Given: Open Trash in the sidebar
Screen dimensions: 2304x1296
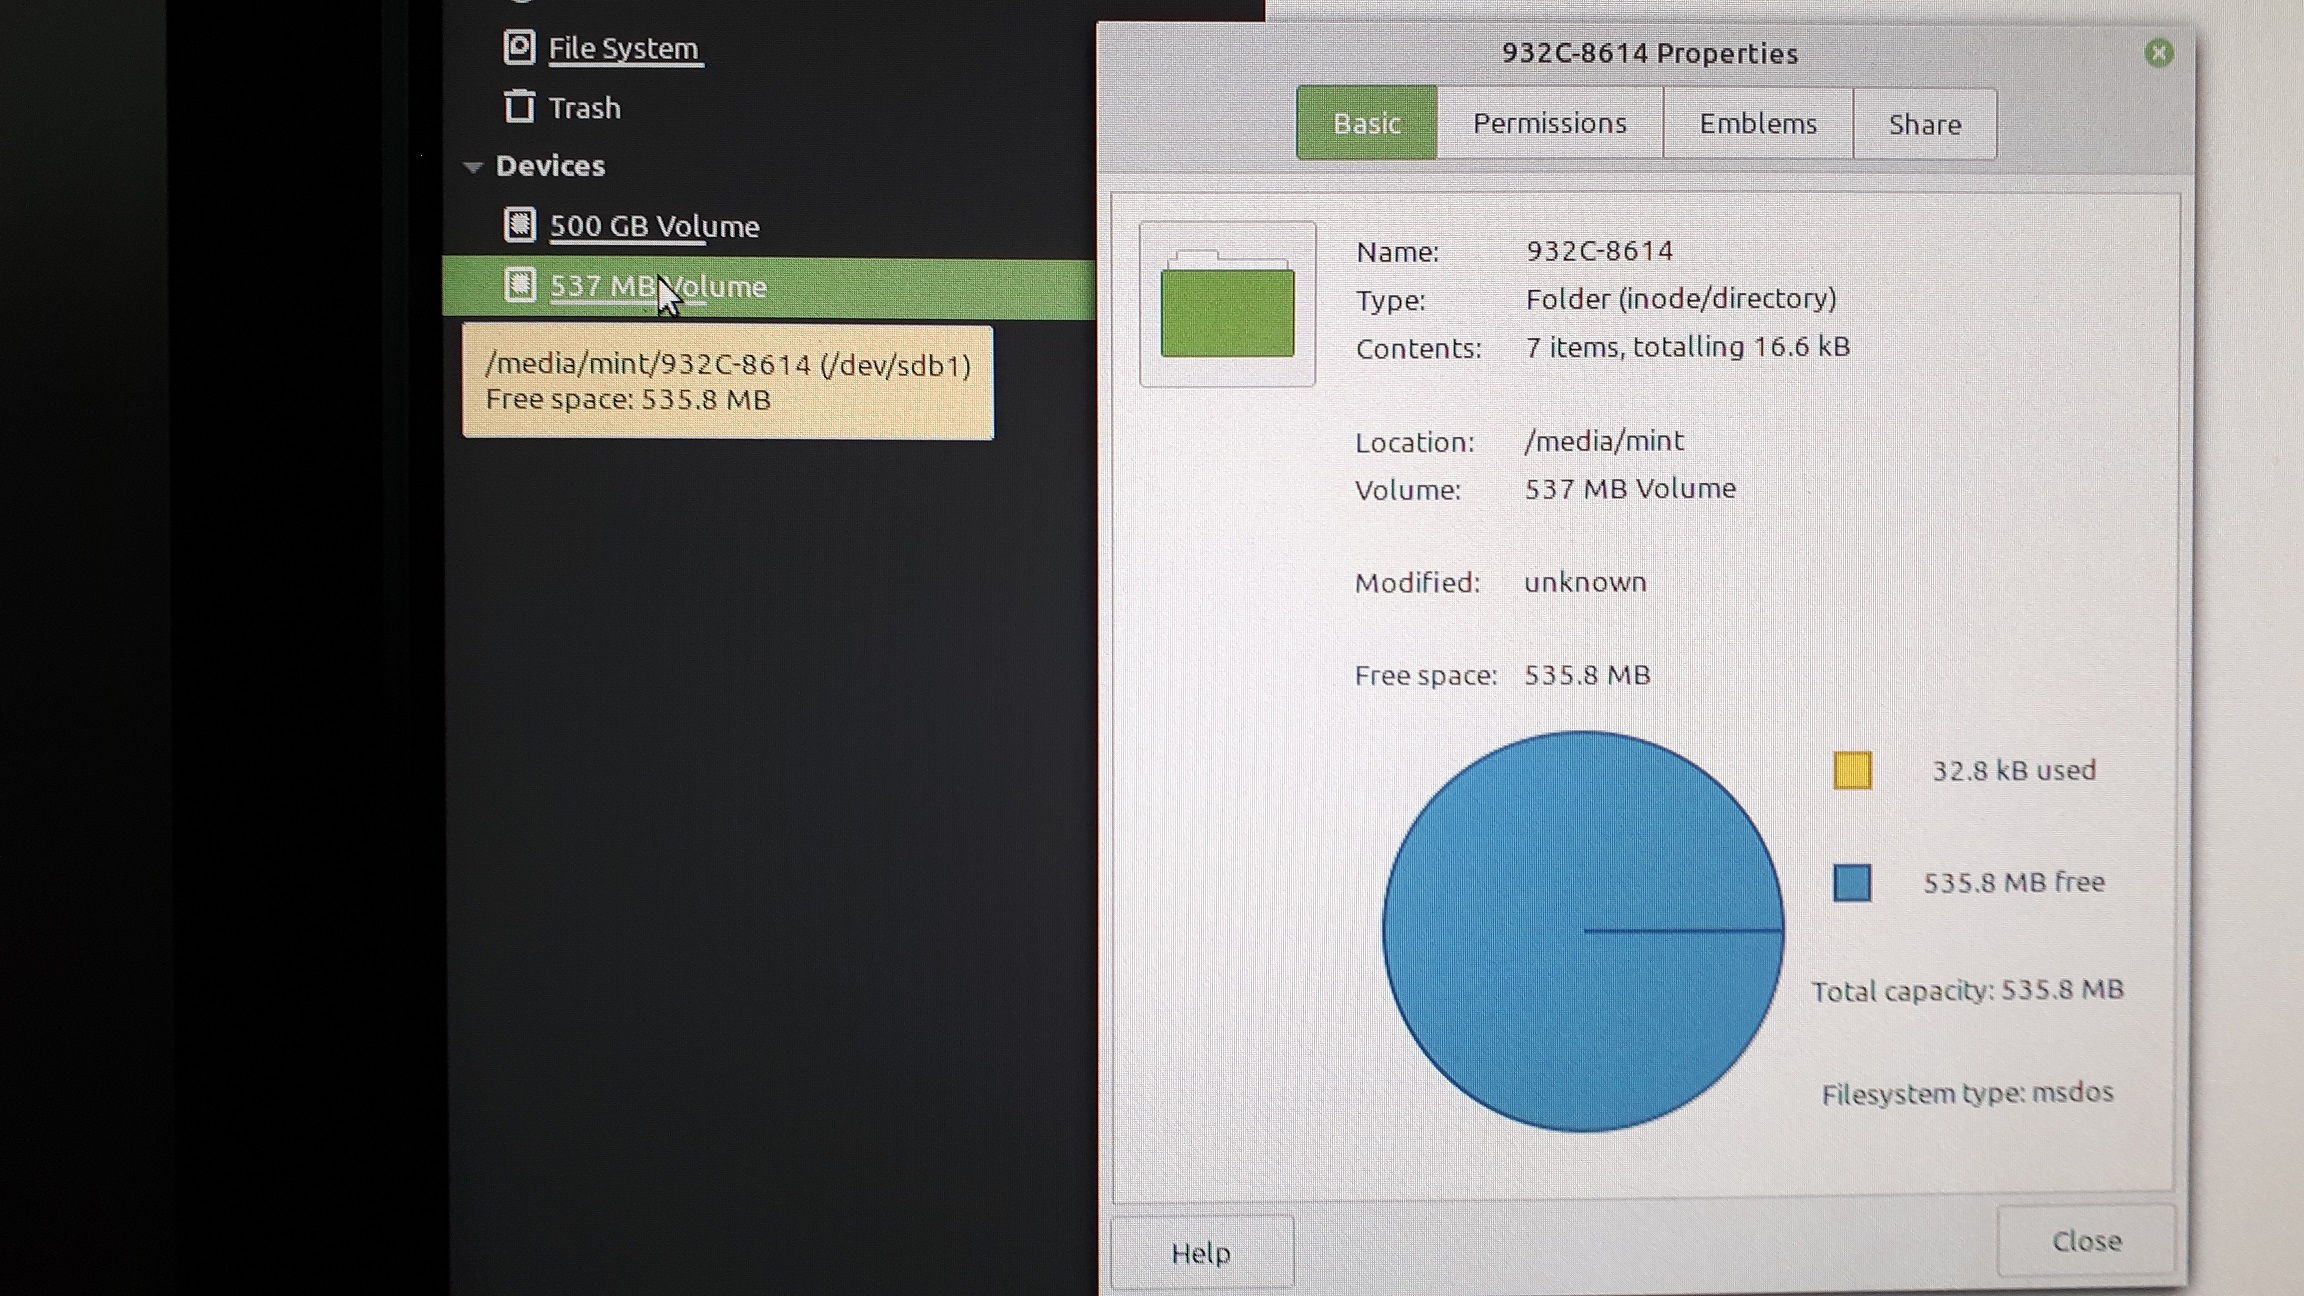Looking at the screenshot, I should [585, 107].
